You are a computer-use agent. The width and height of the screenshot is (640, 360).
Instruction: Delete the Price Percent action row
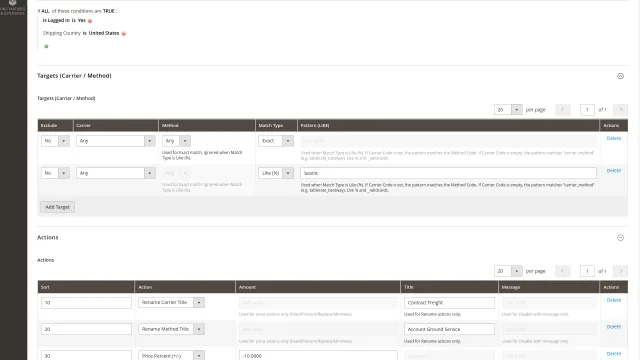coord(613,354)
